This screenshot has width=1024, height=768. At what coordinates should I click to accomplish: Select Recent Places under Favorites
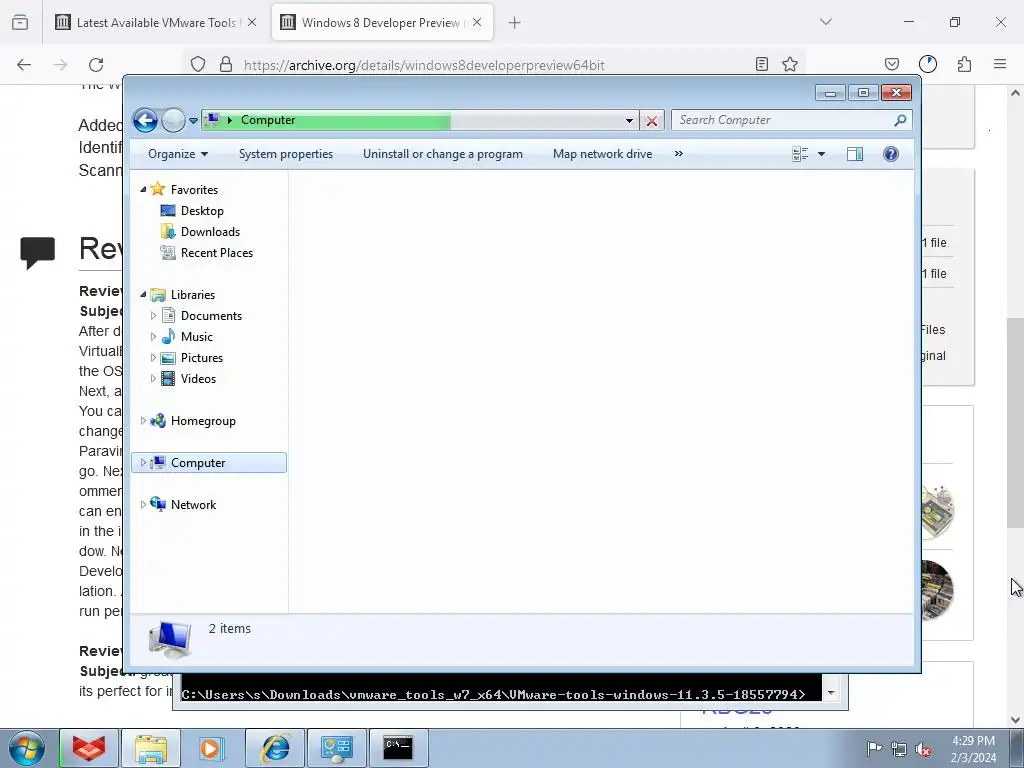tap(217, 253)
